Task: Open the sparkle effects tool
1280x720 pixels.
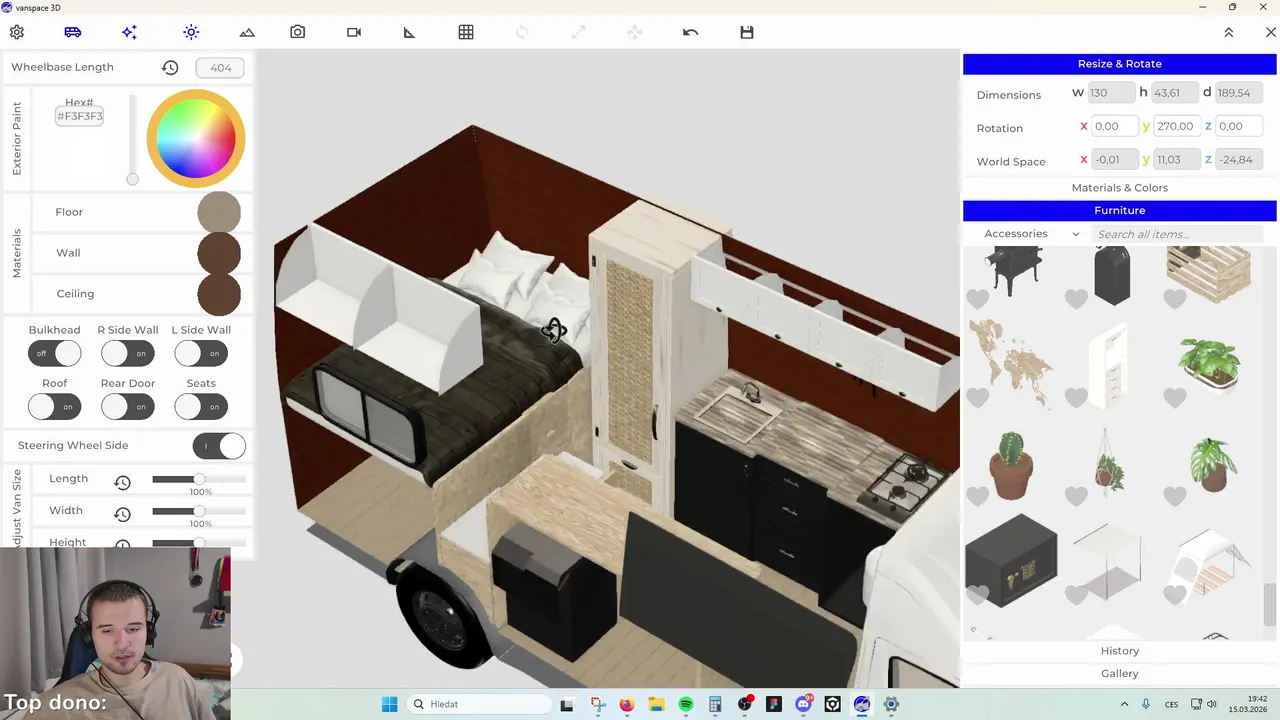Action: point(129,32)
